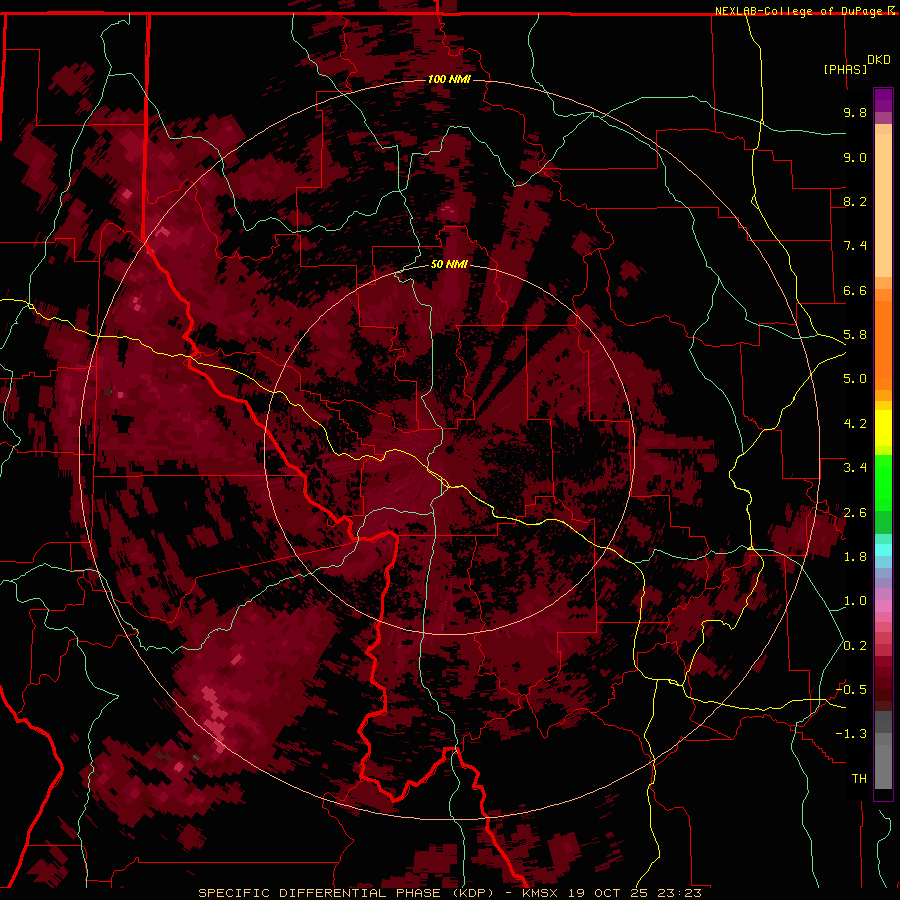Pick the pink segment beside 1.0

883,606
